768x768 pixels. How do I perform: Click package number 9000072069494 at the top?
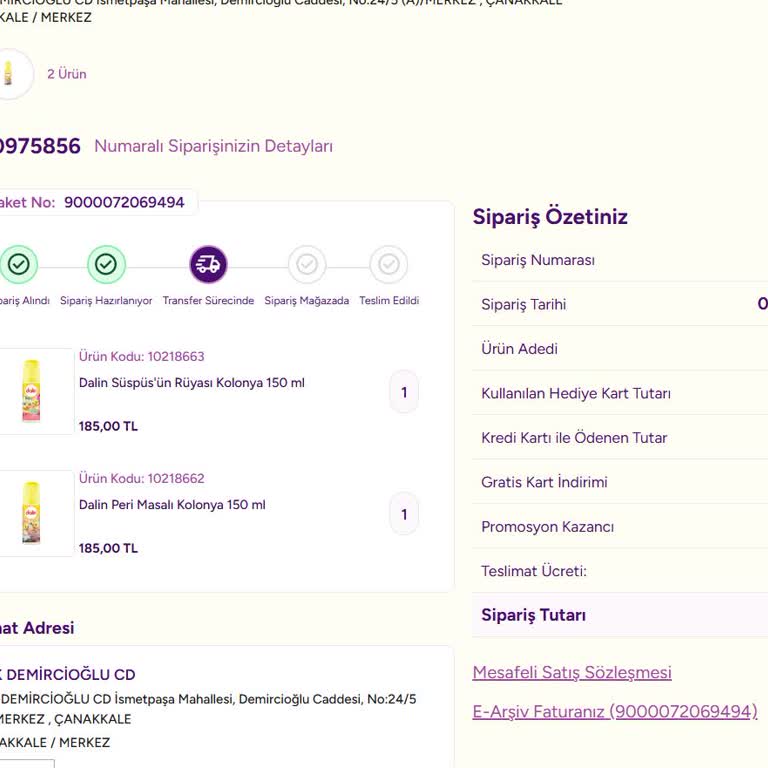point(124,202)
